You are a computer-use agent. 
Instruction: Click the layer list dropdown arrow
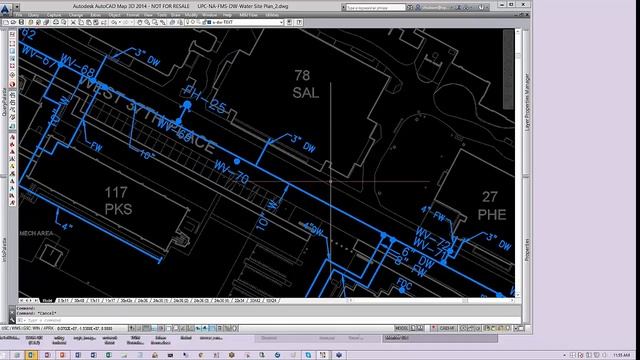tap(281, 22)
